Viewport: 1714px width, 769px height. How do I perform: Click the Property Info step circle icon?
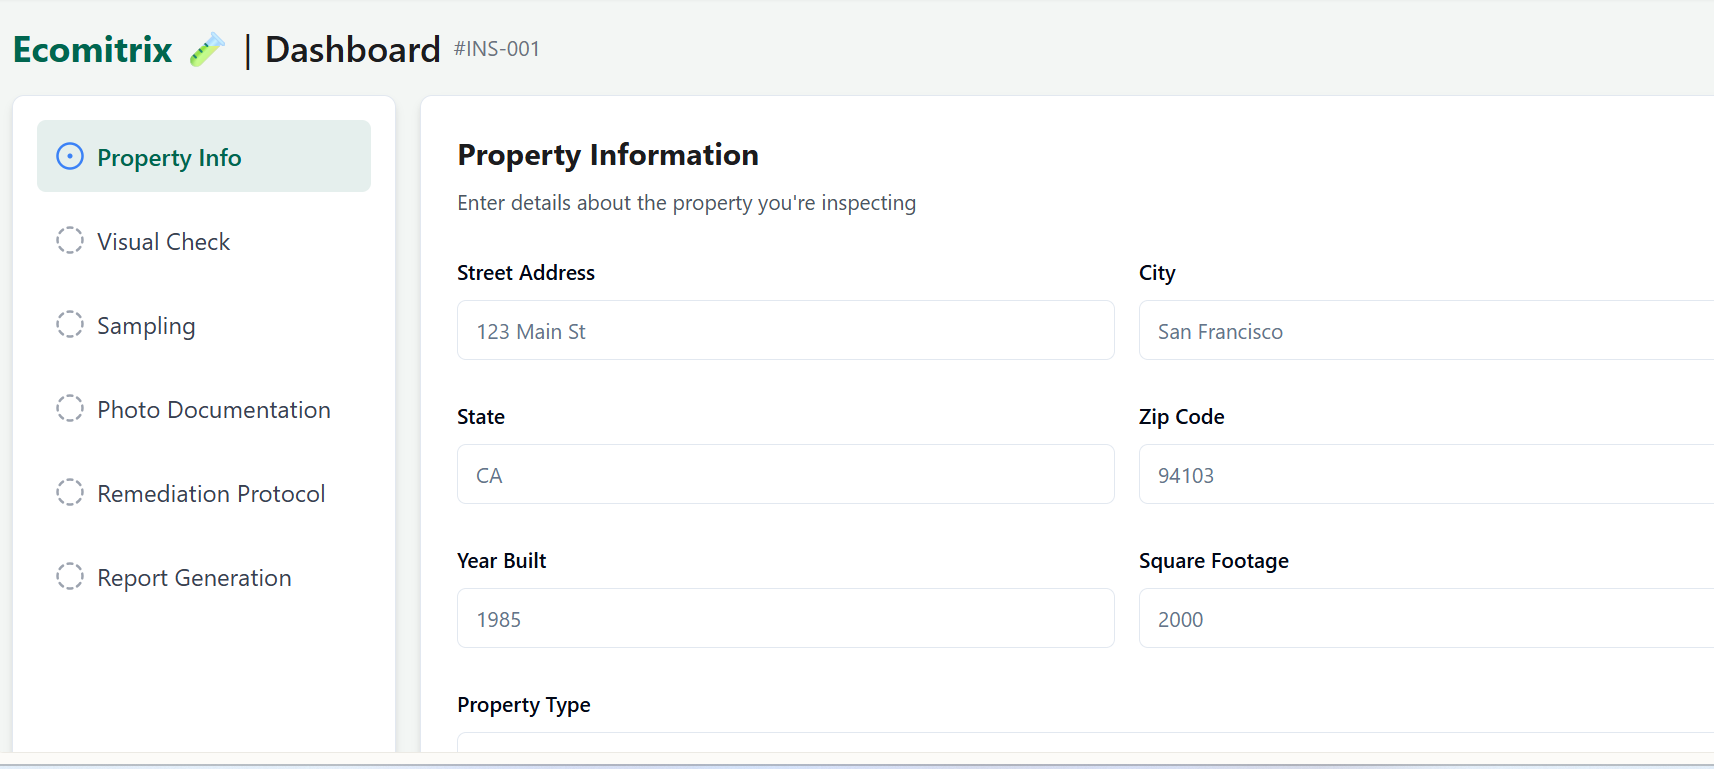70,156
